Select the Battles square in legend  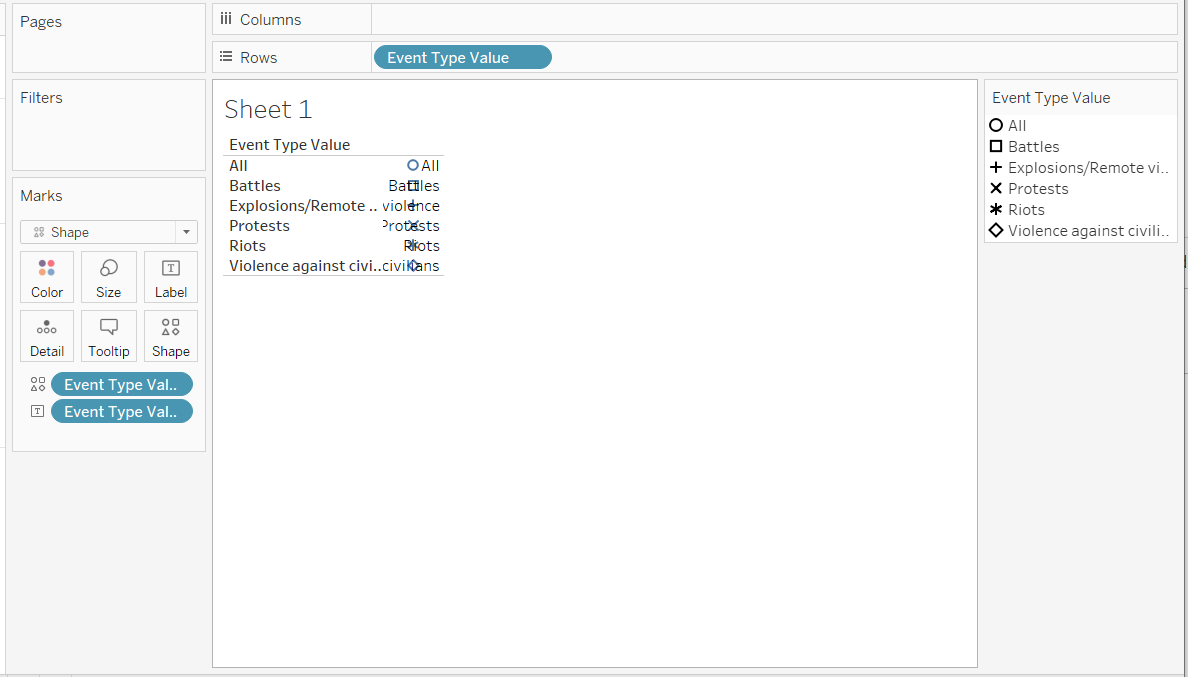coord(996,147)
